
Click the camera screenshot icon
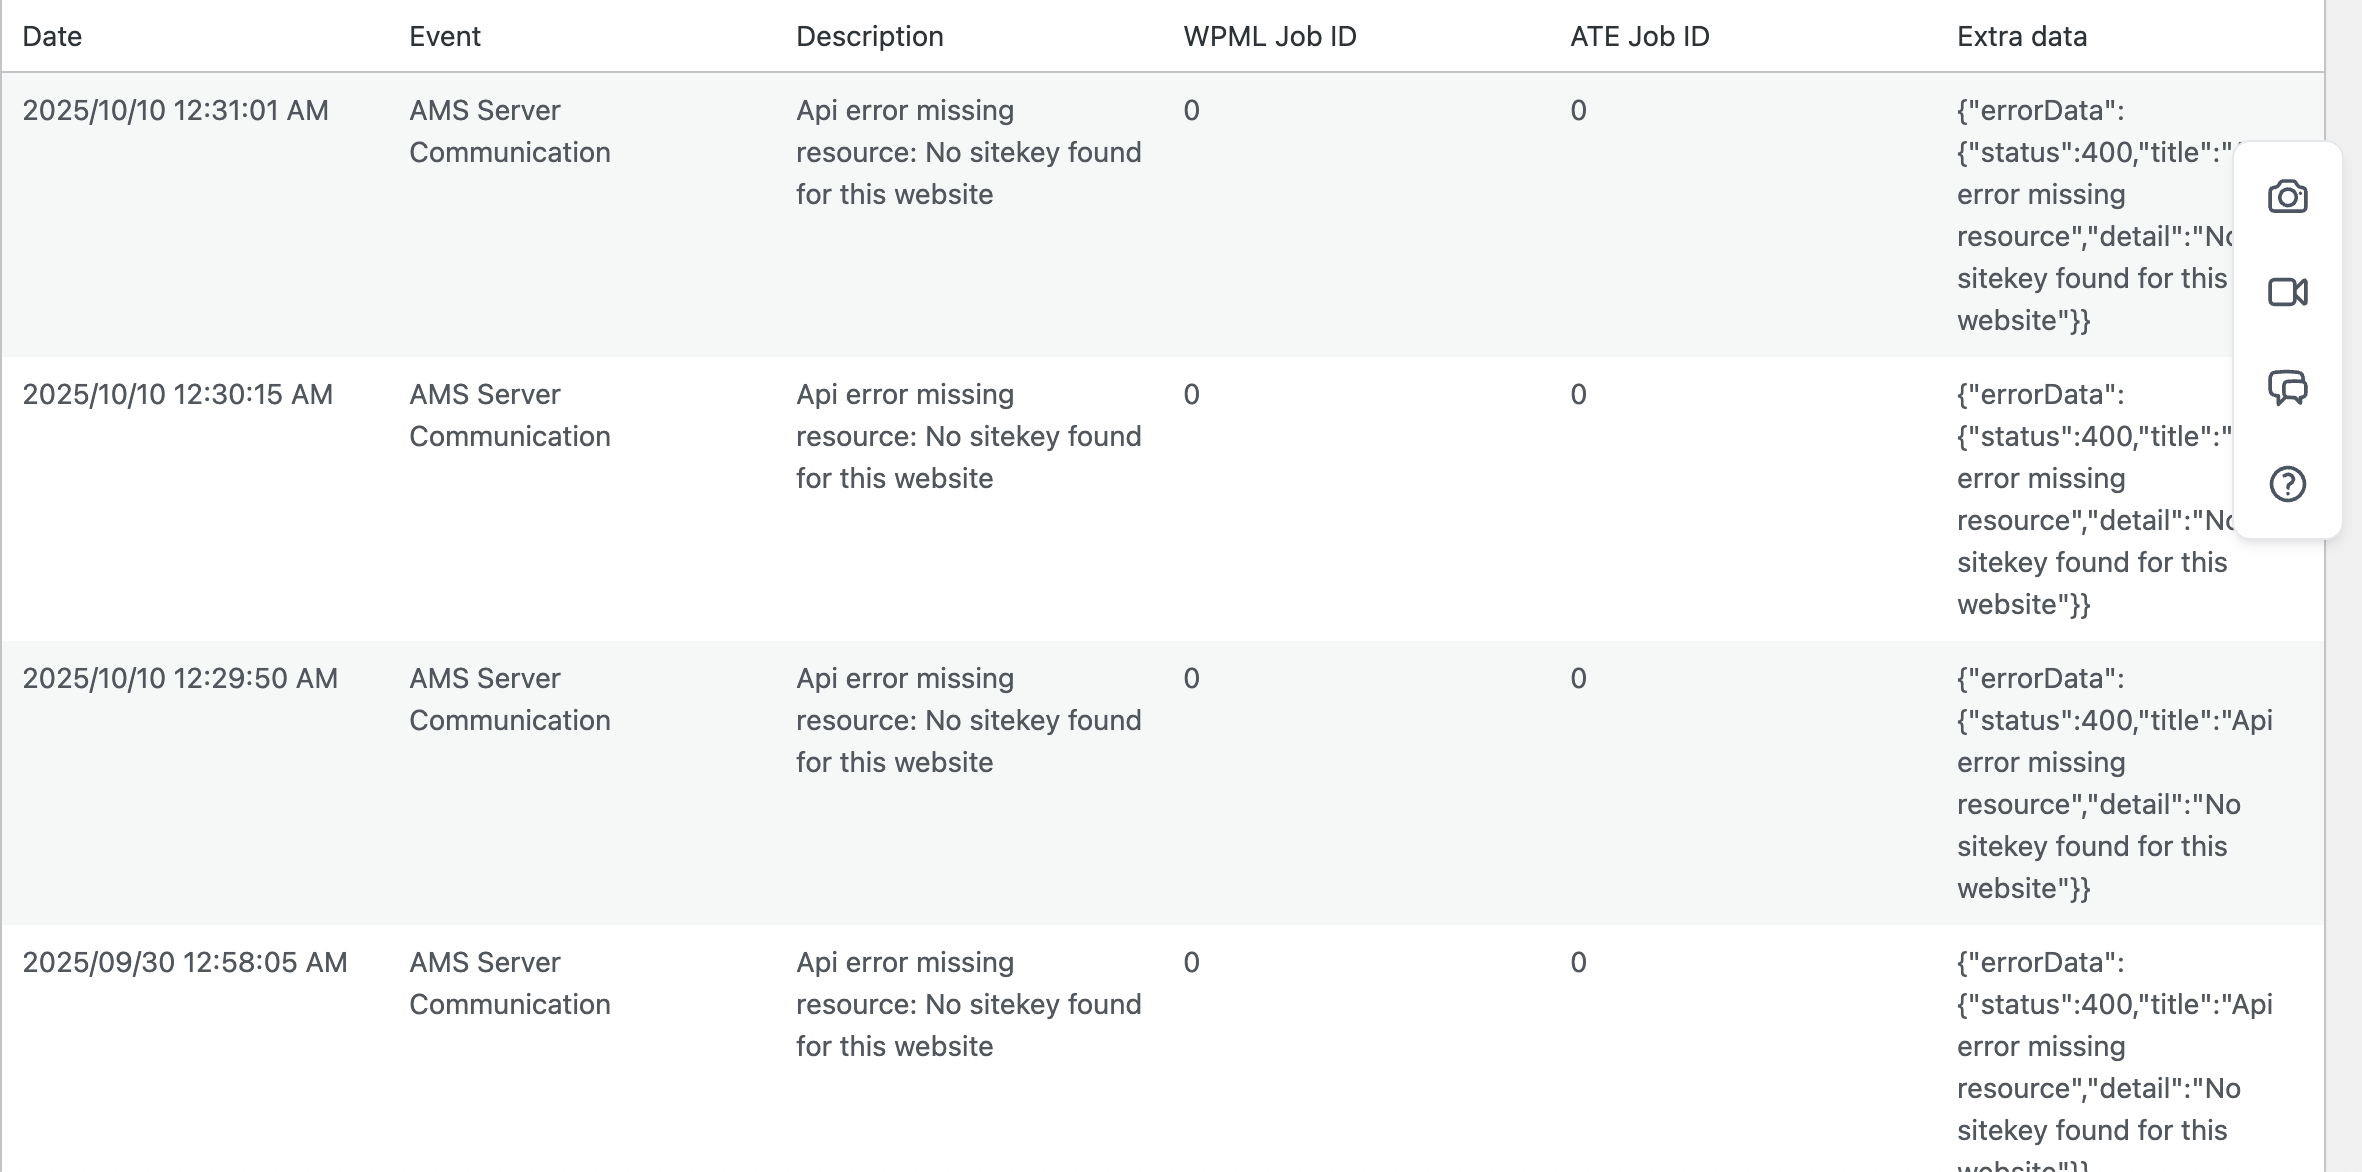2287,196
